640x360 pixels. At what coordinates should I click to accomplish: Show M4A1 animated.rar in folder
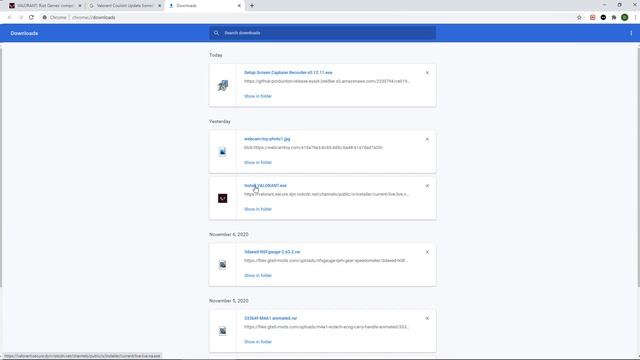point(258,342)
